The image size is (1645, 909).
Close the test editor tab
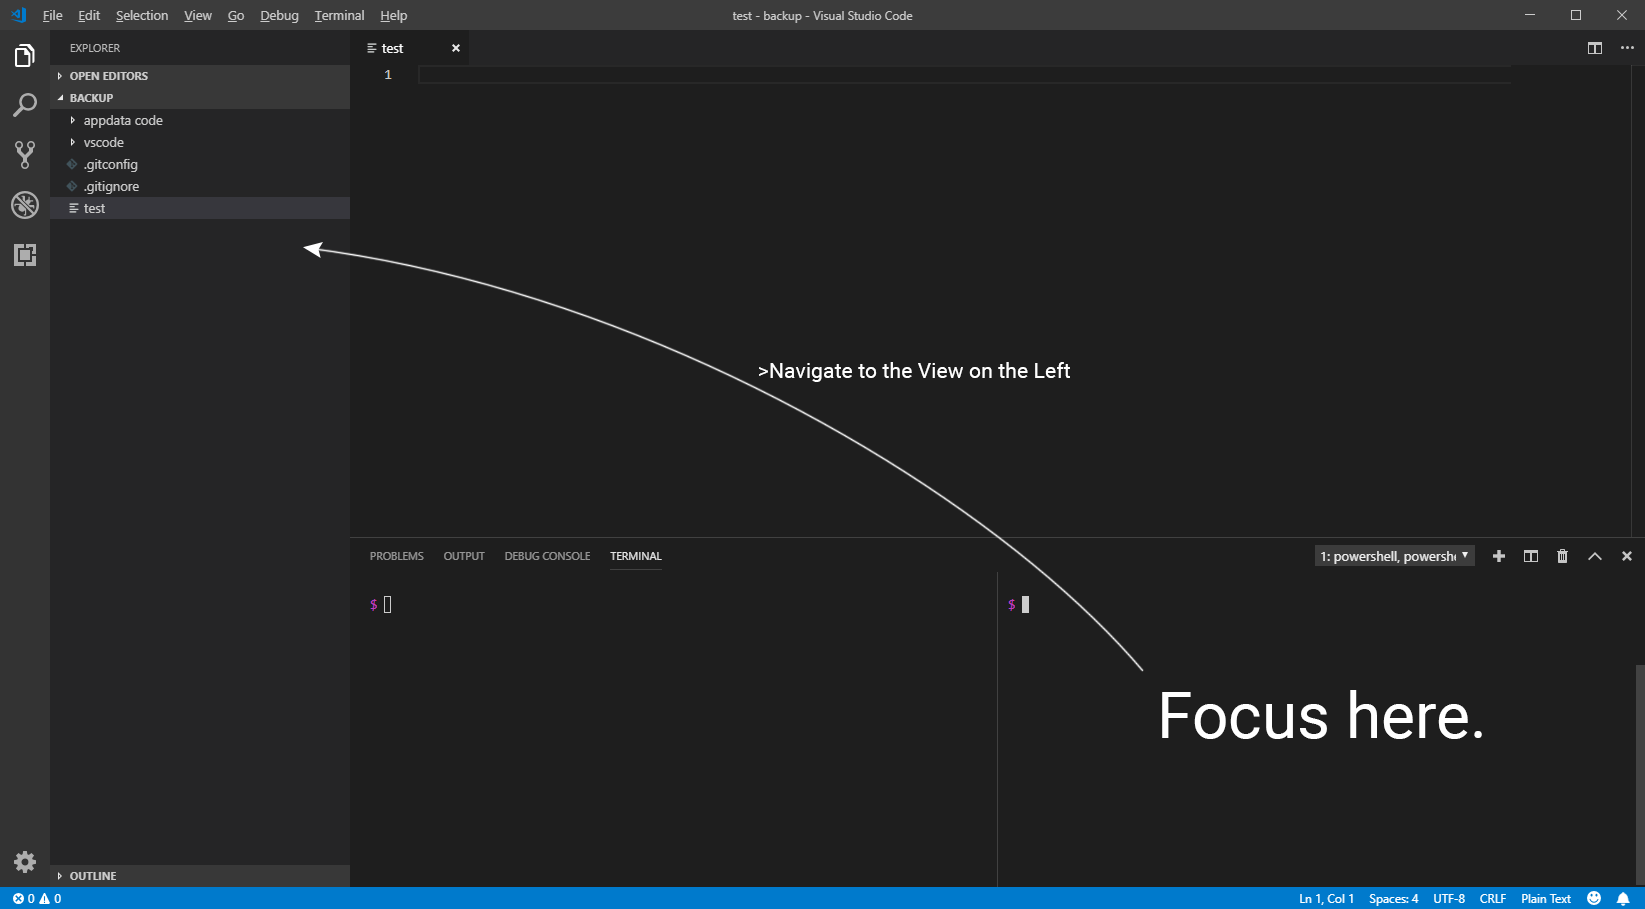(x=456, y=48)
